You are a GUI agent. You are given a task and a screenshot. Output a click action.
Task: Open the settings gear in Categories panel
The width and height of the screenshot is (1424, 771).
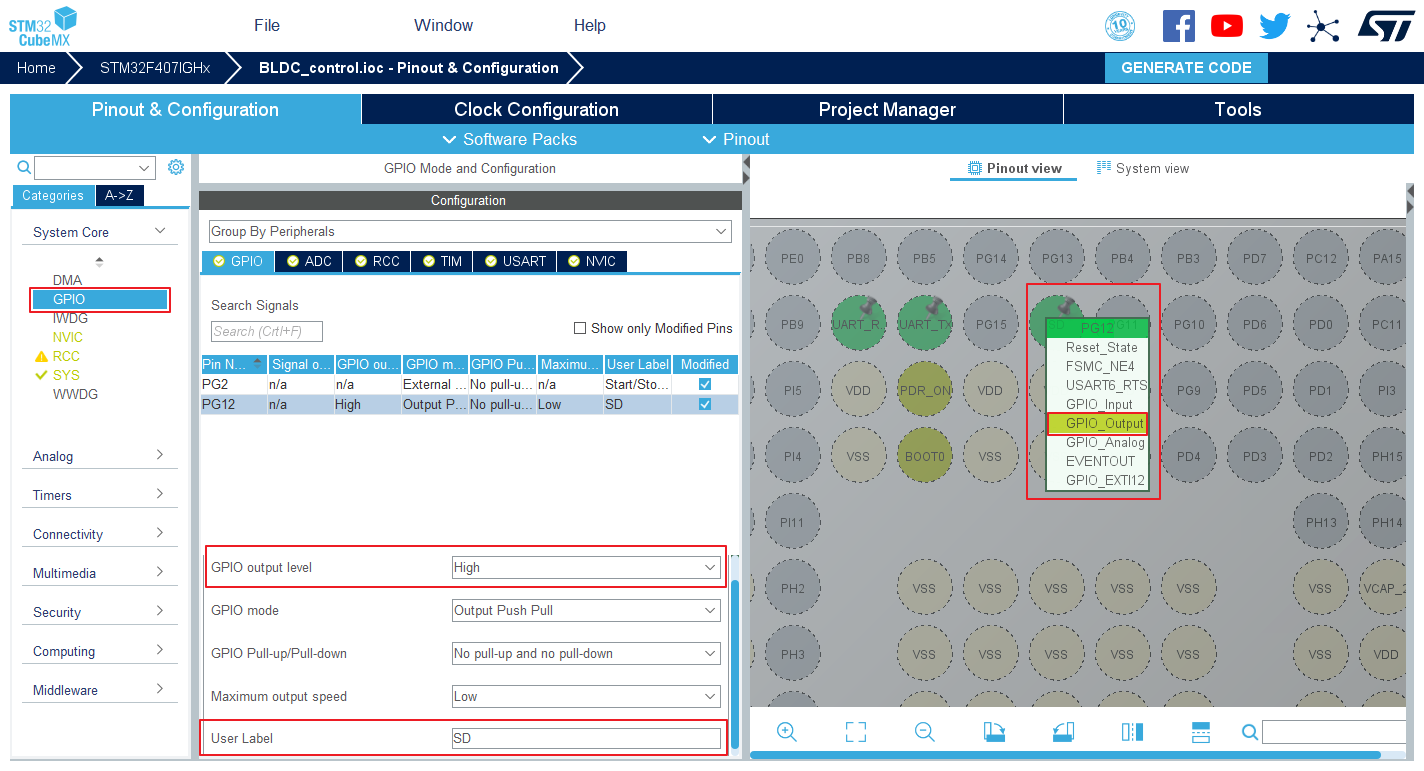176,167
